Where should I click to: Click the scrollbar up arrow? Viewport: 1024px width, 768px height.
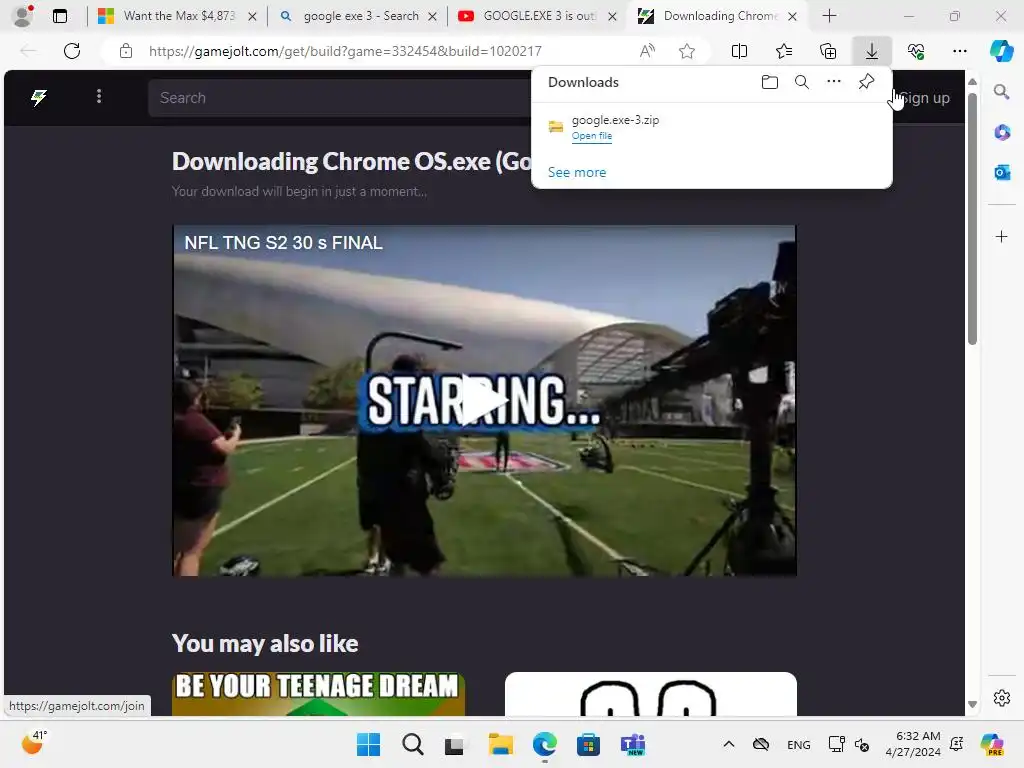pos(972,82)
